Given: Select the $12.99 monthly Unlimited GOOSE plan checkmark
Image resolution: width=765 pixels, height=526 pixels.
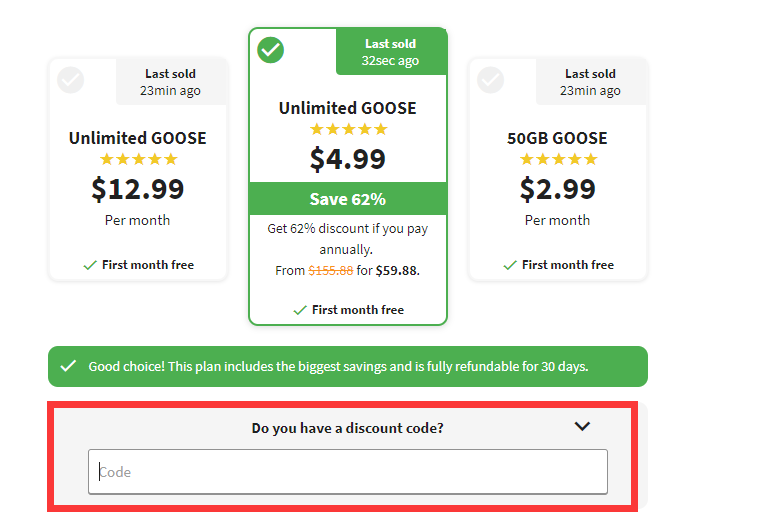Looking at the screenshot, I should point(71,80).
